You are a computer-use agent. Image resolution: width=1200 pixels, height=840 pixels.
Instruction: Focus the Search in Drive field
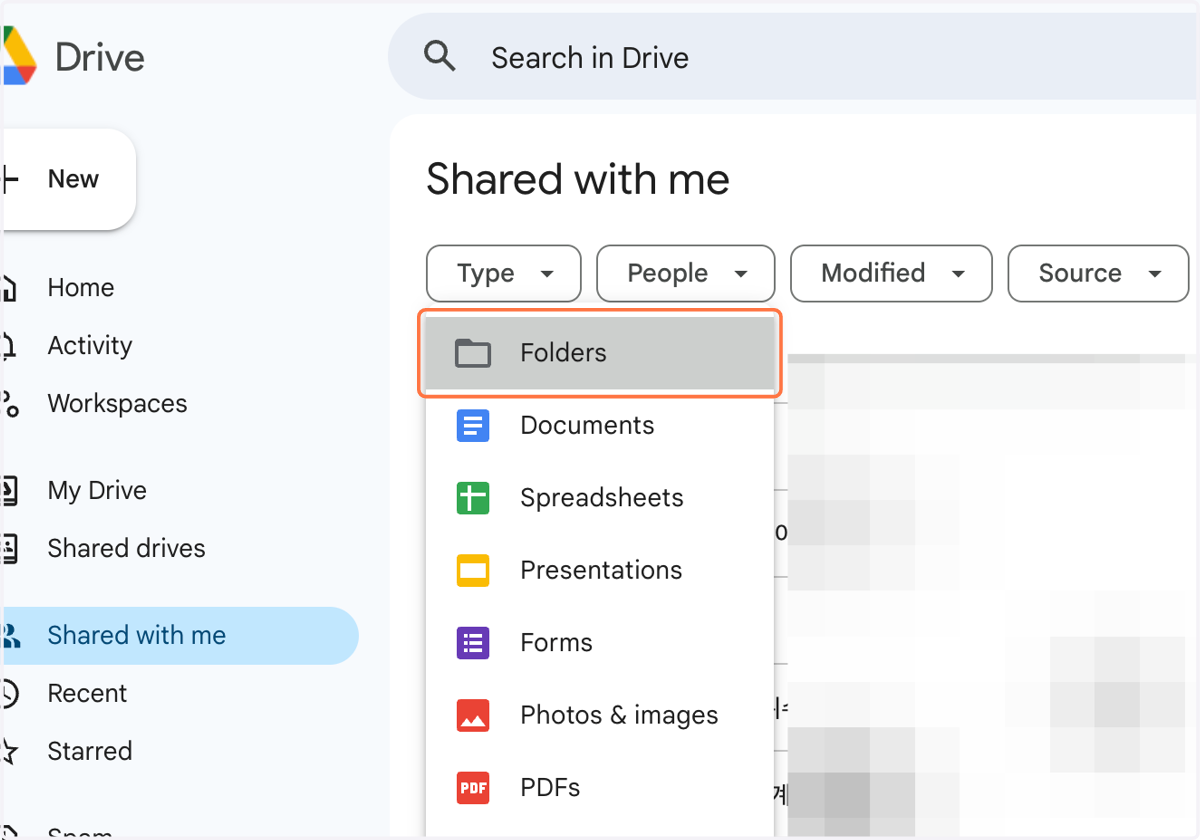pyautogui.click(x=794, y=57)
